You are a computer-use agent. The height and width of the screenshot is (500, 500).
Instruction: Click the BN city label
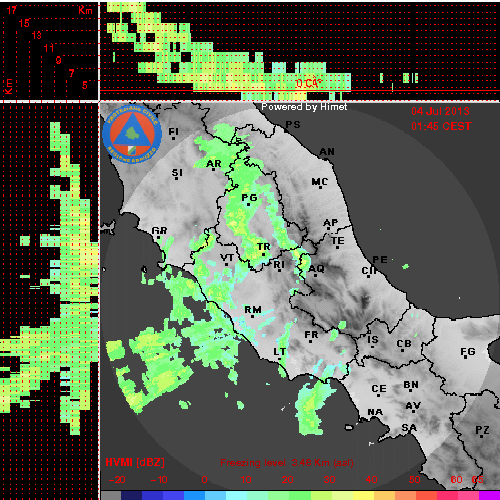[x=411, y=385]
